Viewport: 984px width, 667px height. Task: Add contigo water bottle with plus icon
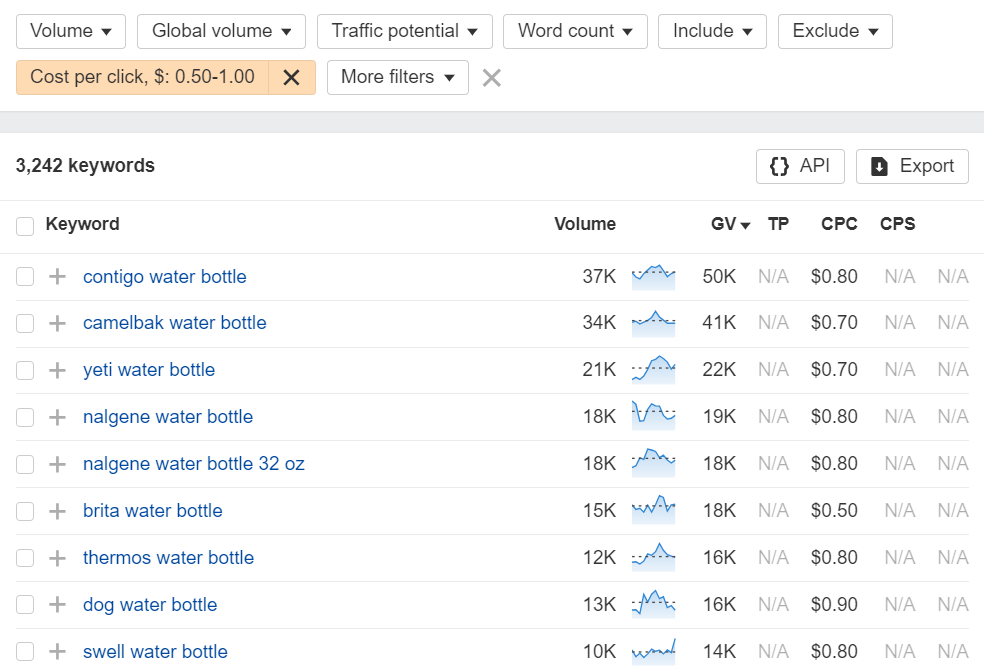coord(57,277)
